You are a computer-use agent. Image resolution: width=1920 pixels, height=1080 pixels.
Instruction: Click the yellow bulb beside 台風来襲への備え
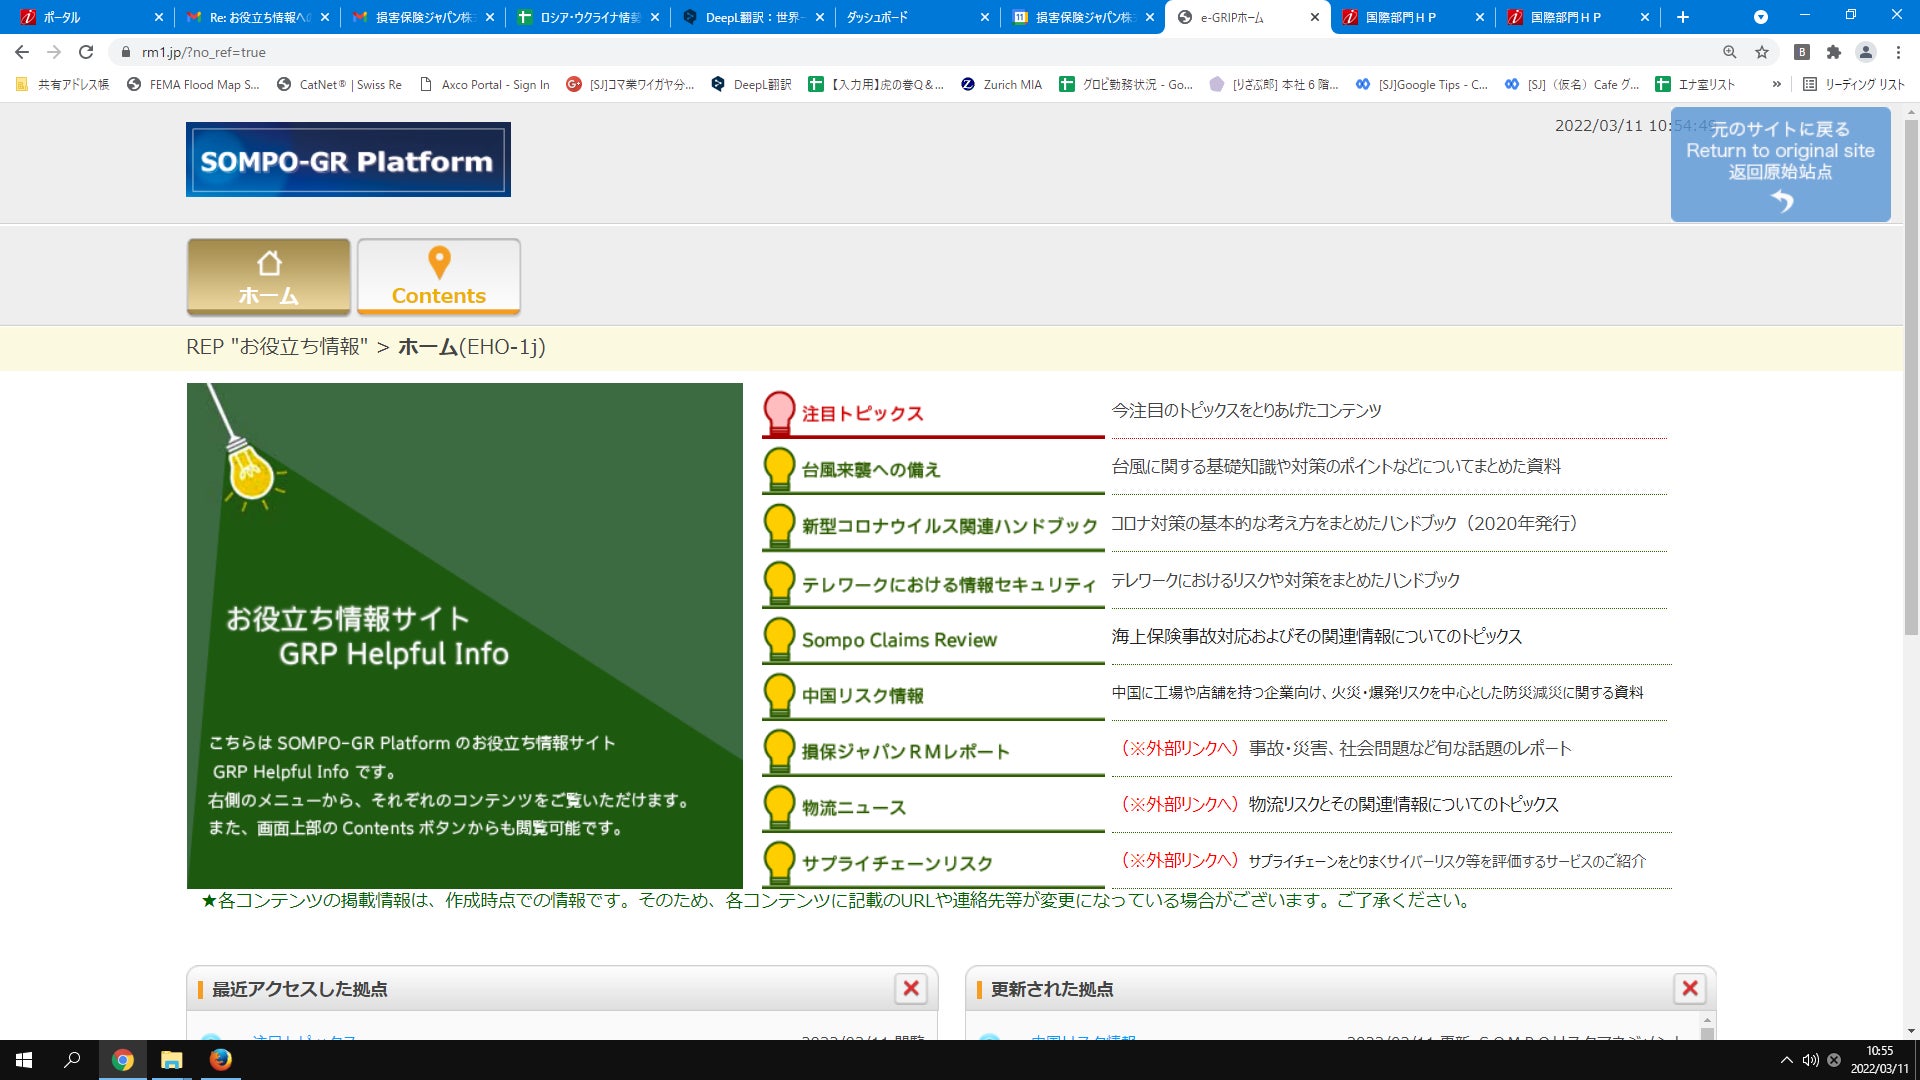(779, 468)
